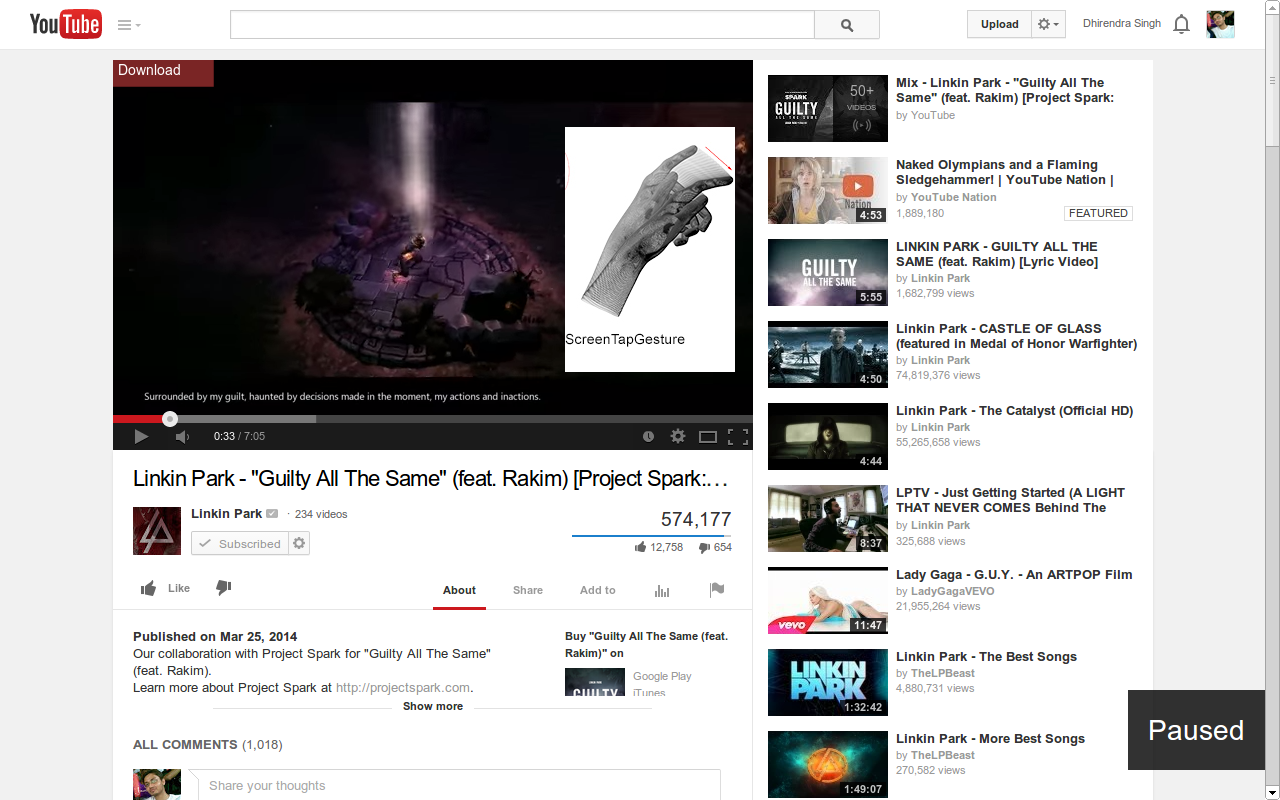Click the Published on Mar 25, 2014 text
Viewport: 1280px width, 800px height.
[215, 636]
